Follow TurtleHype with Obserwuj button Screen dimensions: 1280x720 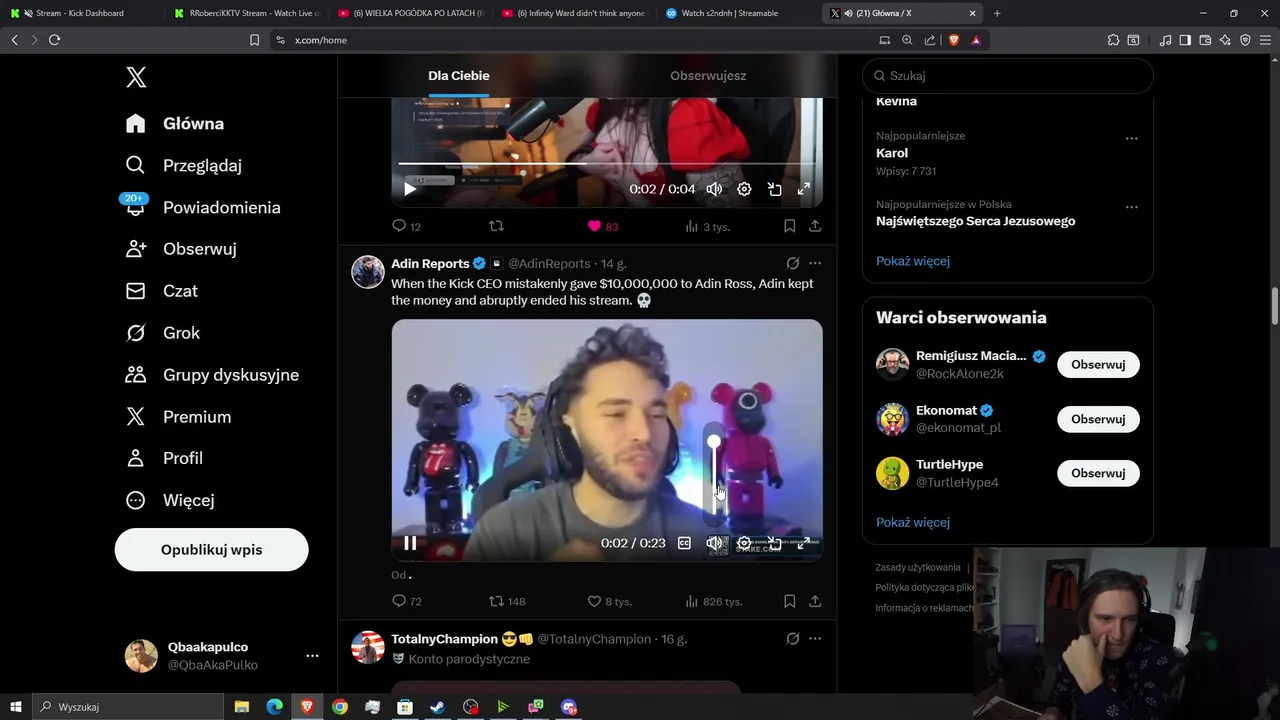tap(1098, 473)
